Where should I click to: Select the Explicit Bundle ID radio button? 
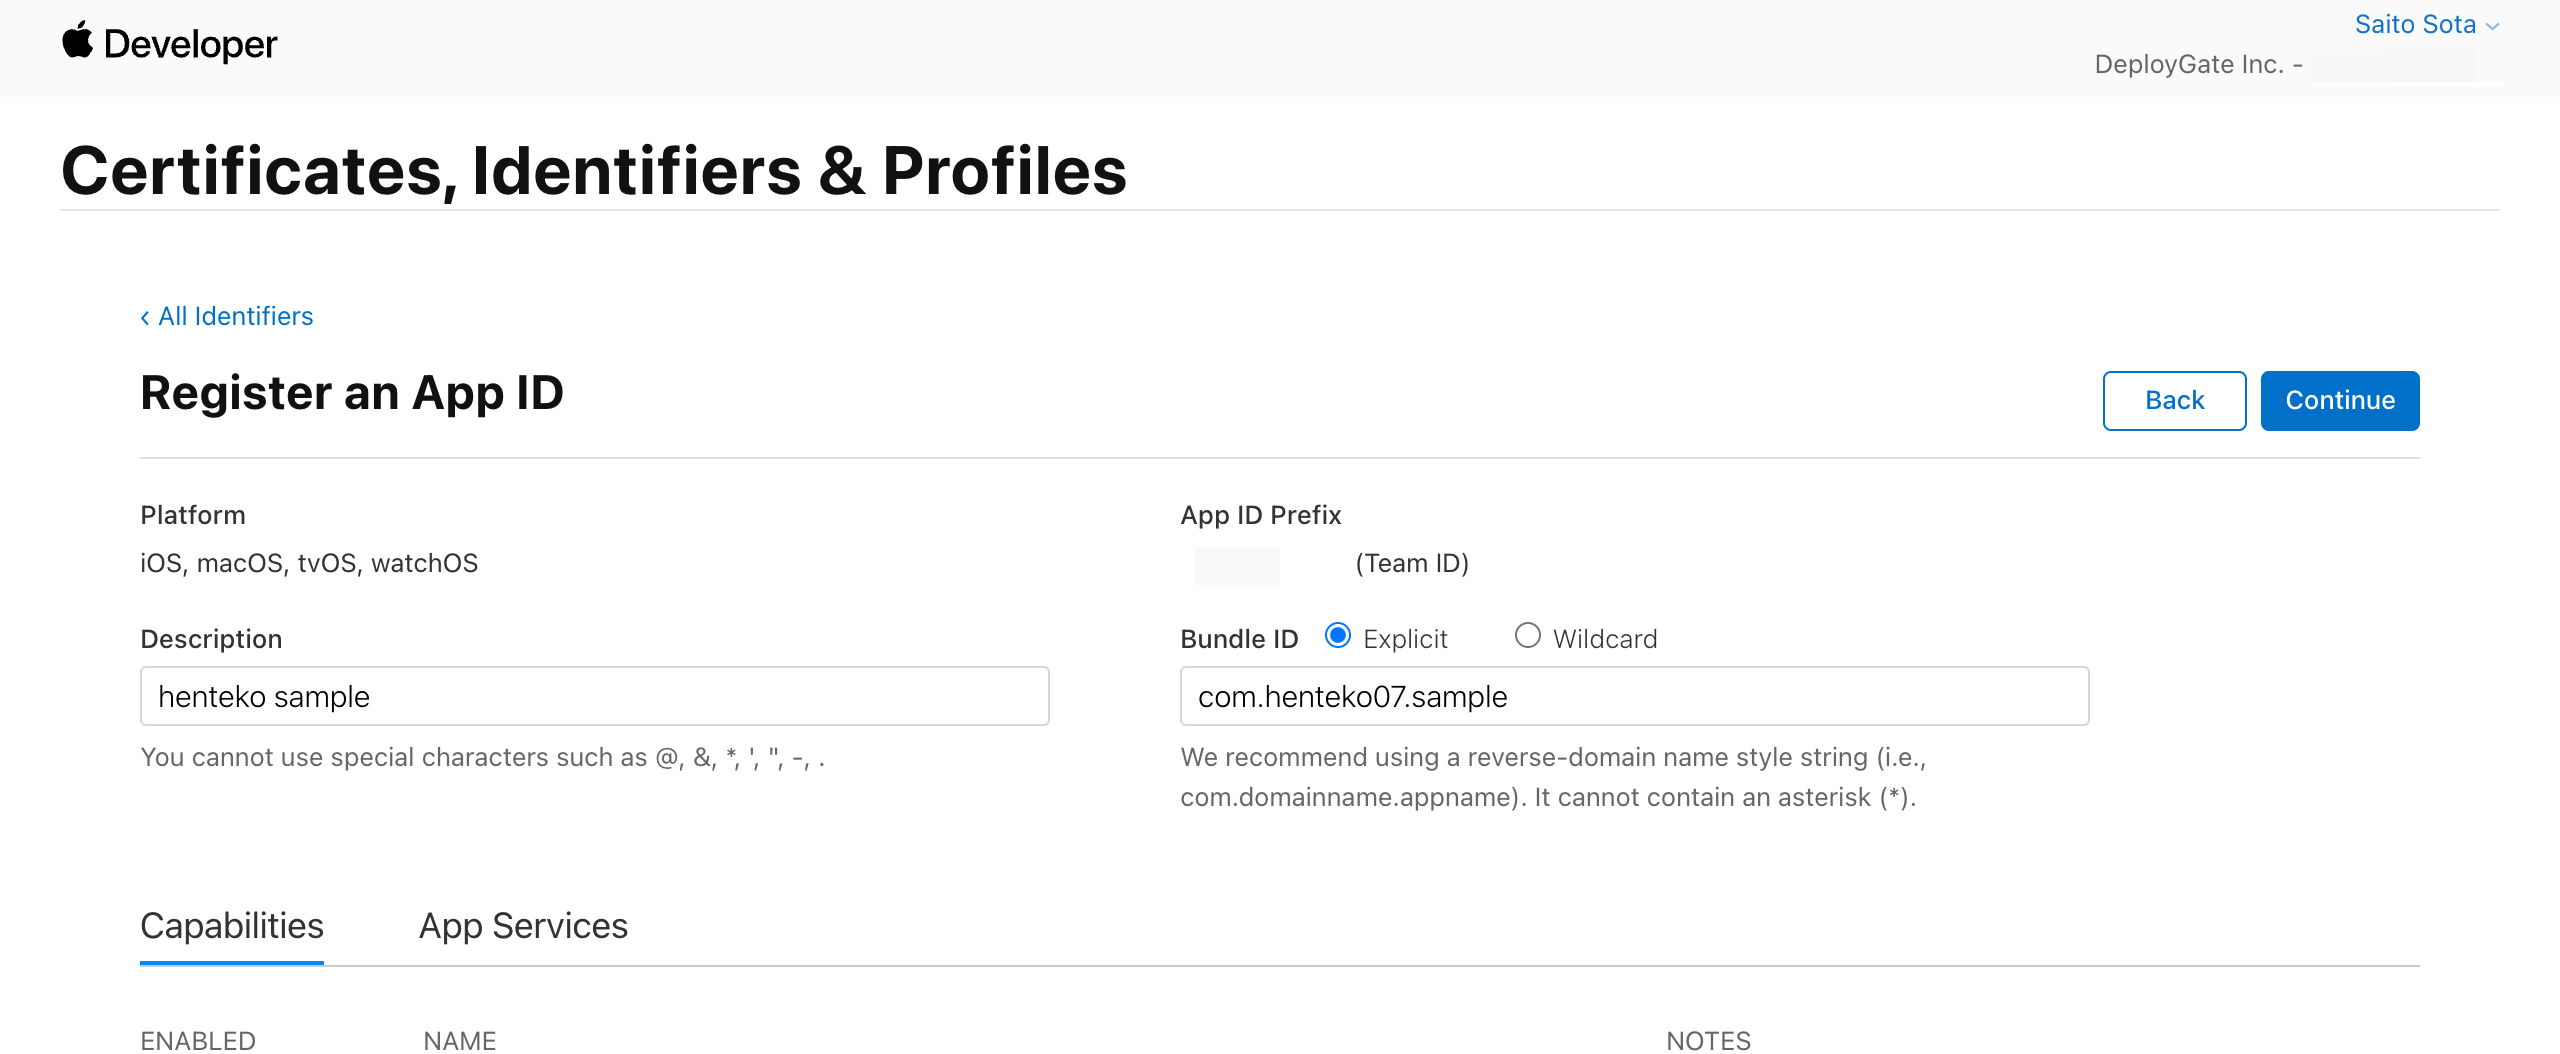[x=1337, y=635]
